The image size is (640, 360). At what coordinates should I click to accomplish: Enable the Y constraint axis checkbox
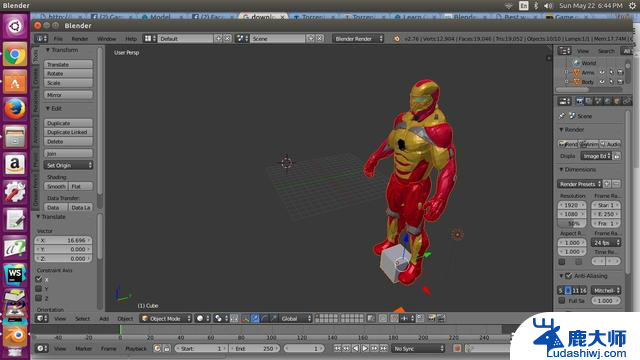point(39,289)
